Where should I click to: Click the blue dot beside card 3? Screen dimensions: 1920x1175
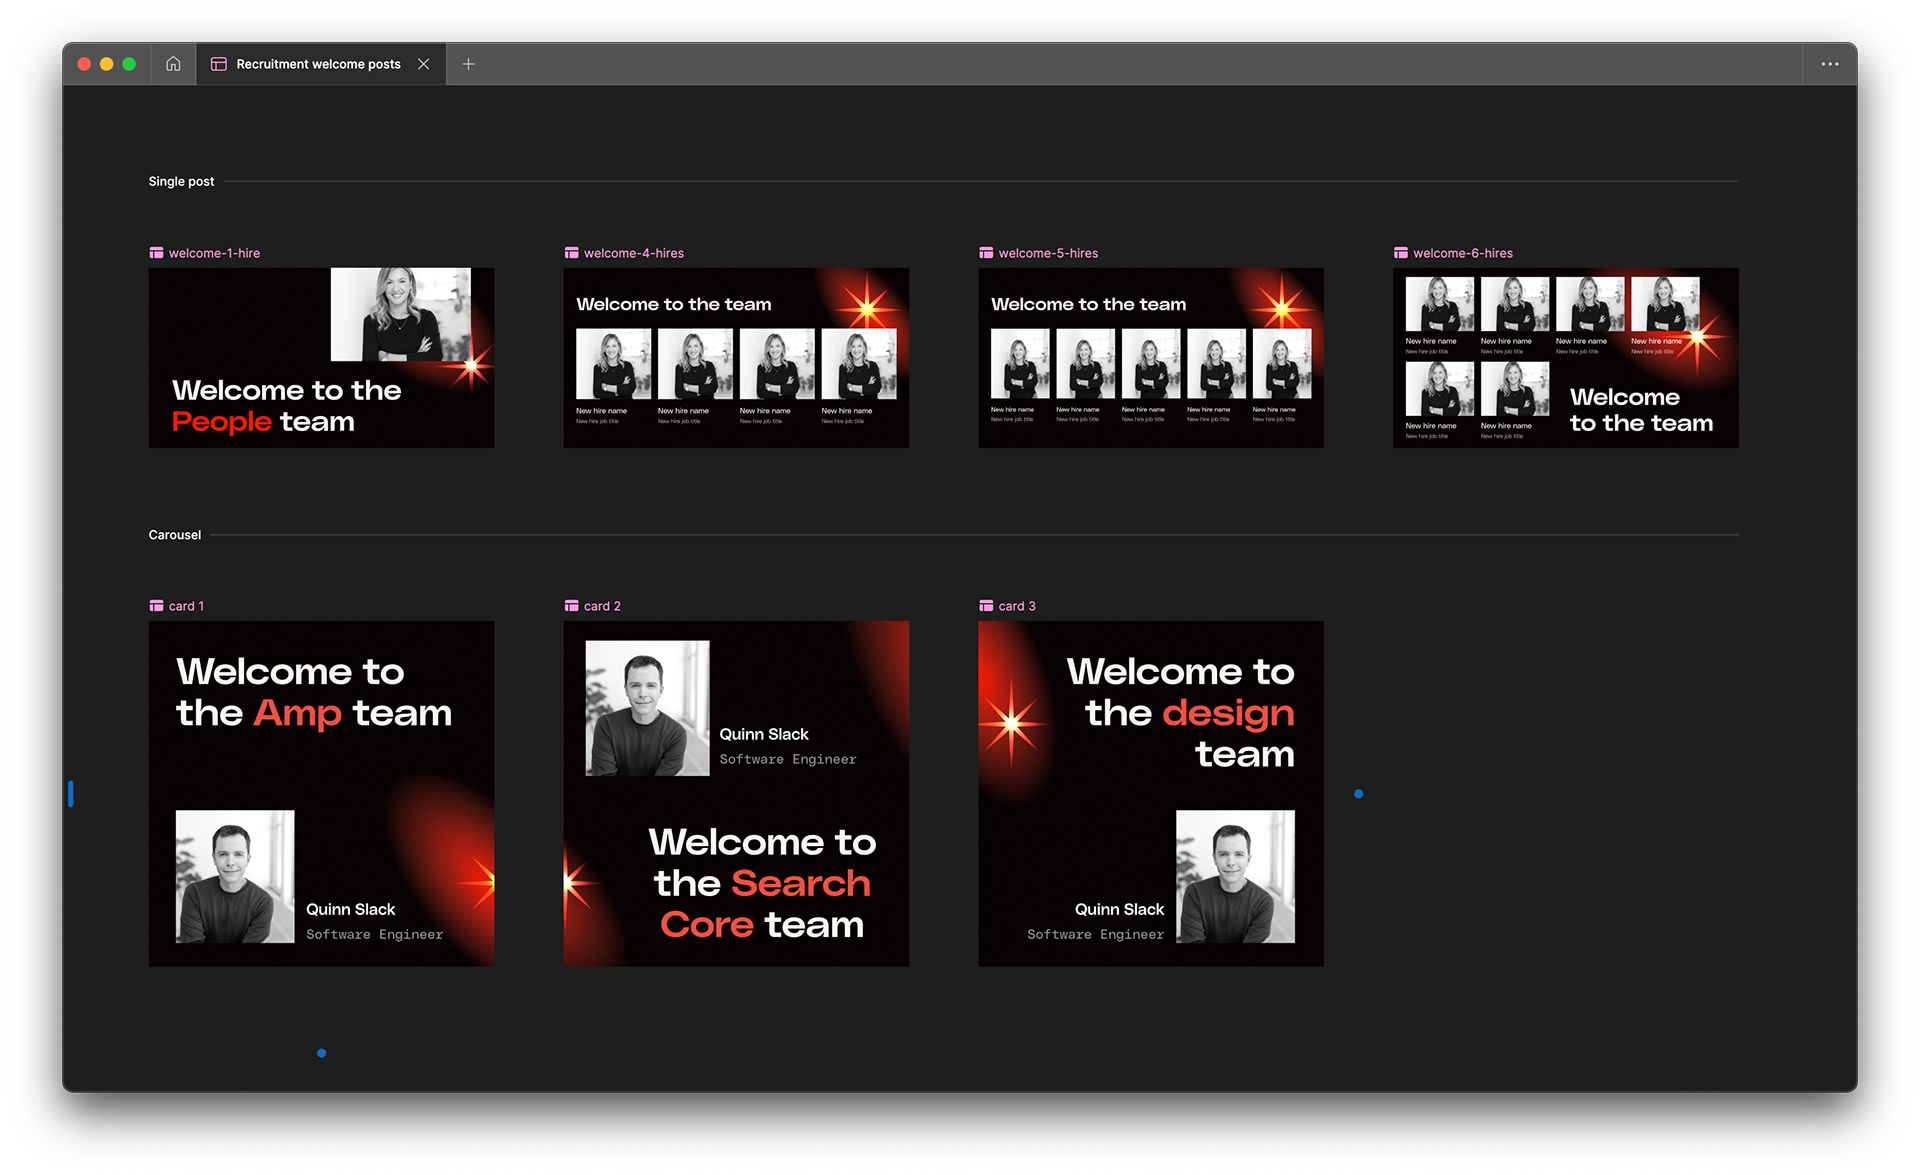[x=1359, y=793]
